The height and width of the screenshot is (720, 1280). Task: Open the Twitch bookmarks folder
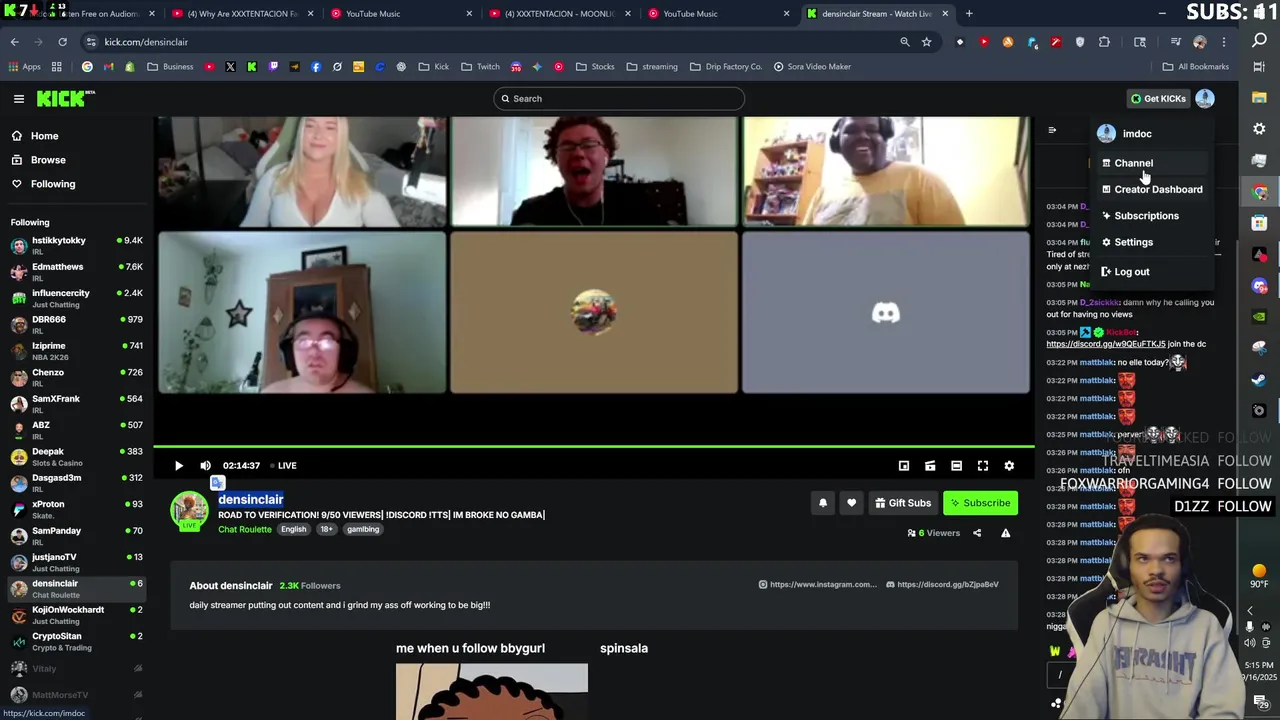coord(480,67)
